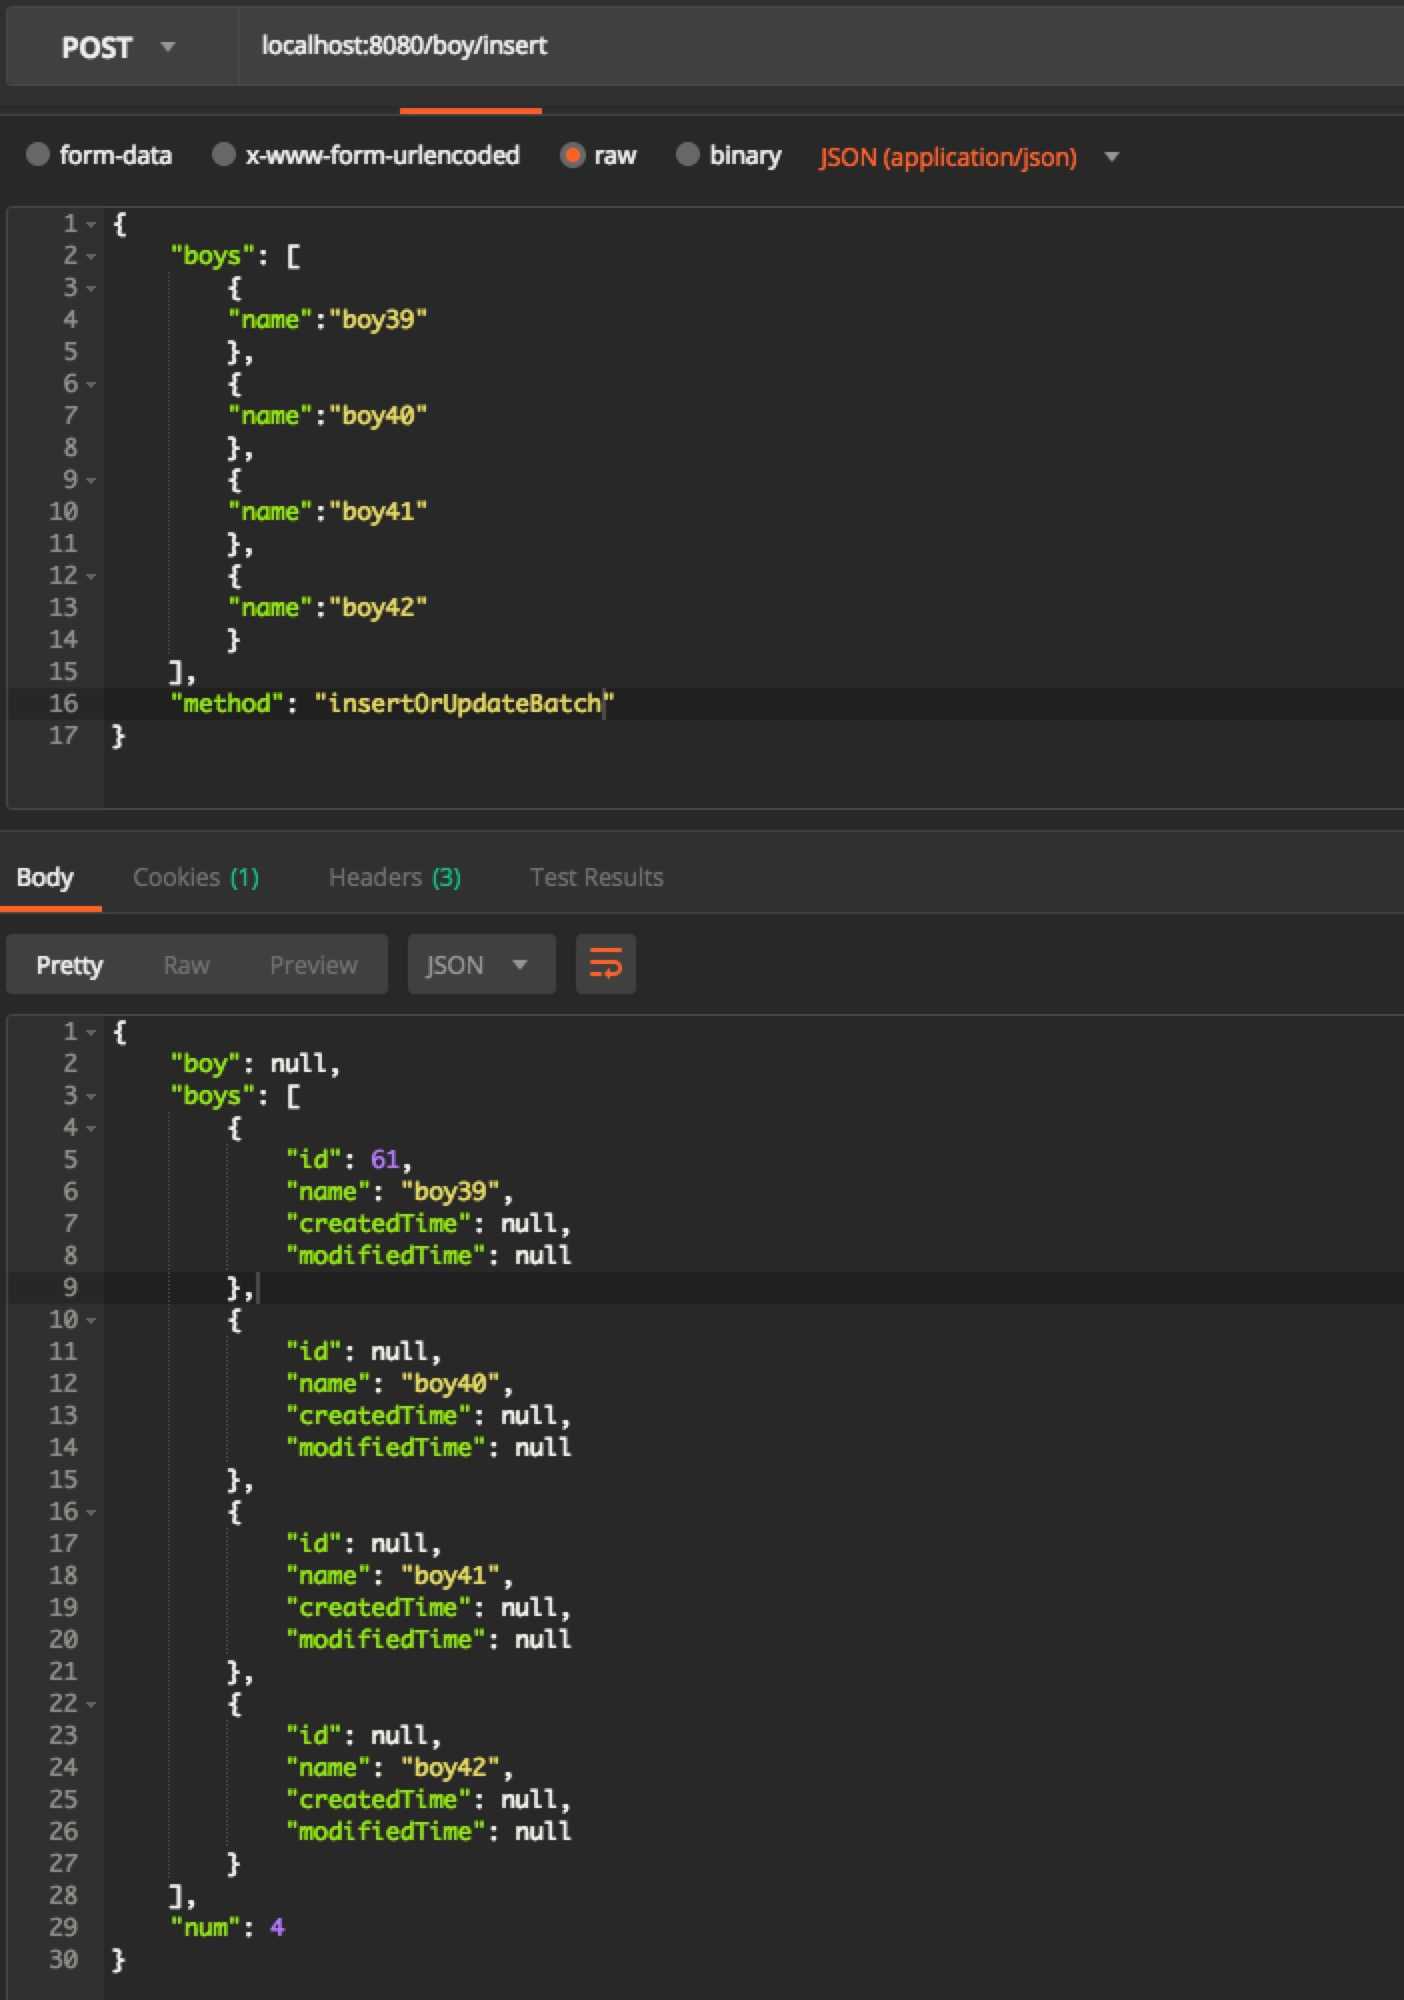Collapse request body line 1 fold arrow
Image resolution: width=1404 pixels, height=2000 pixels.
point(91,224)
